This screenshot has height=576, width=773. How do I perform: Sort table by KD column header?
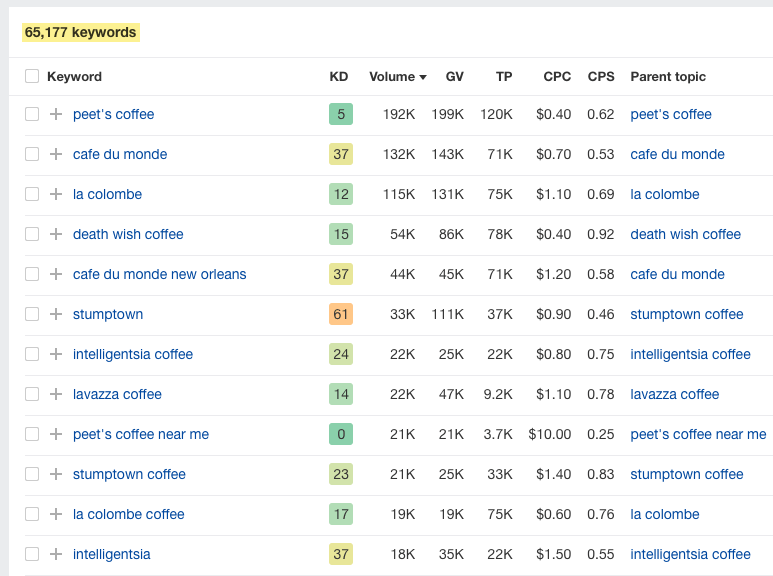point(339,76)
